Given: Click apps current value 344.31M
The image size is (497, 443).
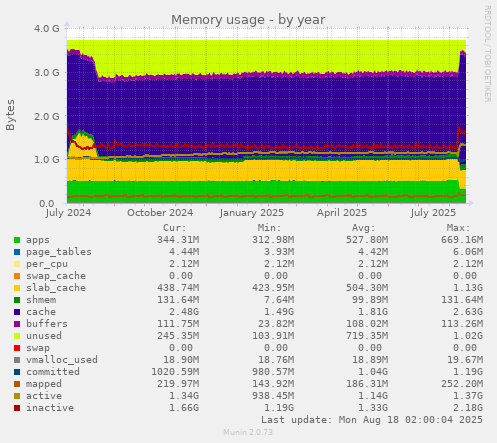Looking at the screenshot, I should point(178,240).
